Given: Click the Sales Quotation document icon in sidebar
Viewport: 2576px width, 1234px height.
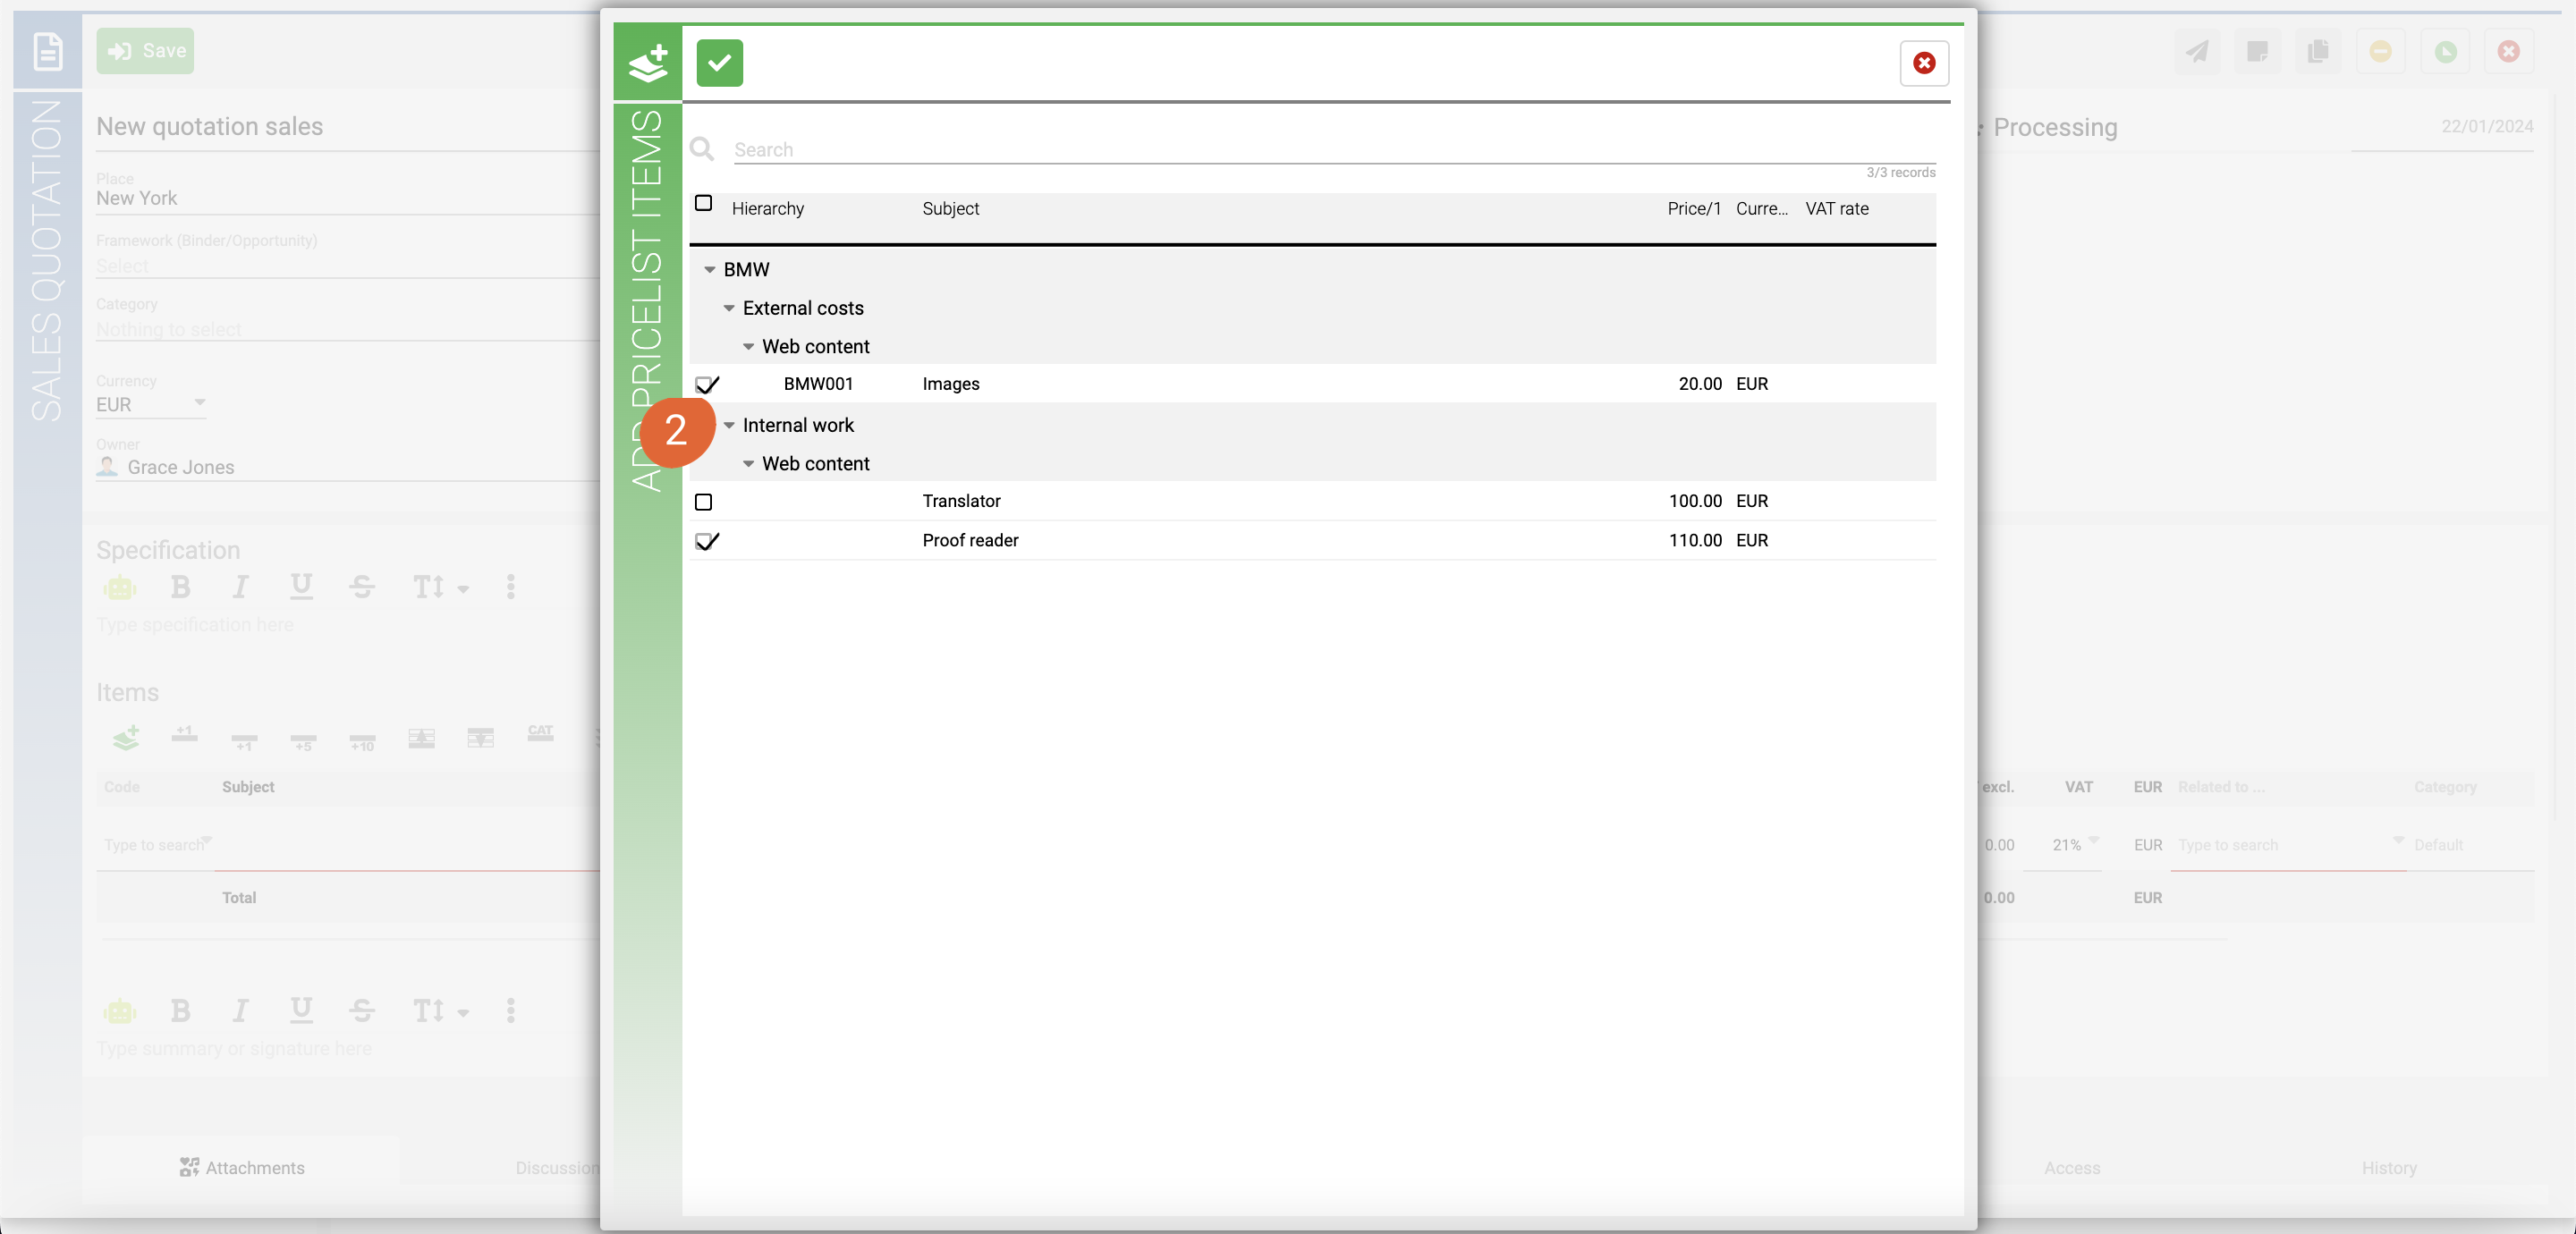Looking at the screenshot, I should pos(47,51).
